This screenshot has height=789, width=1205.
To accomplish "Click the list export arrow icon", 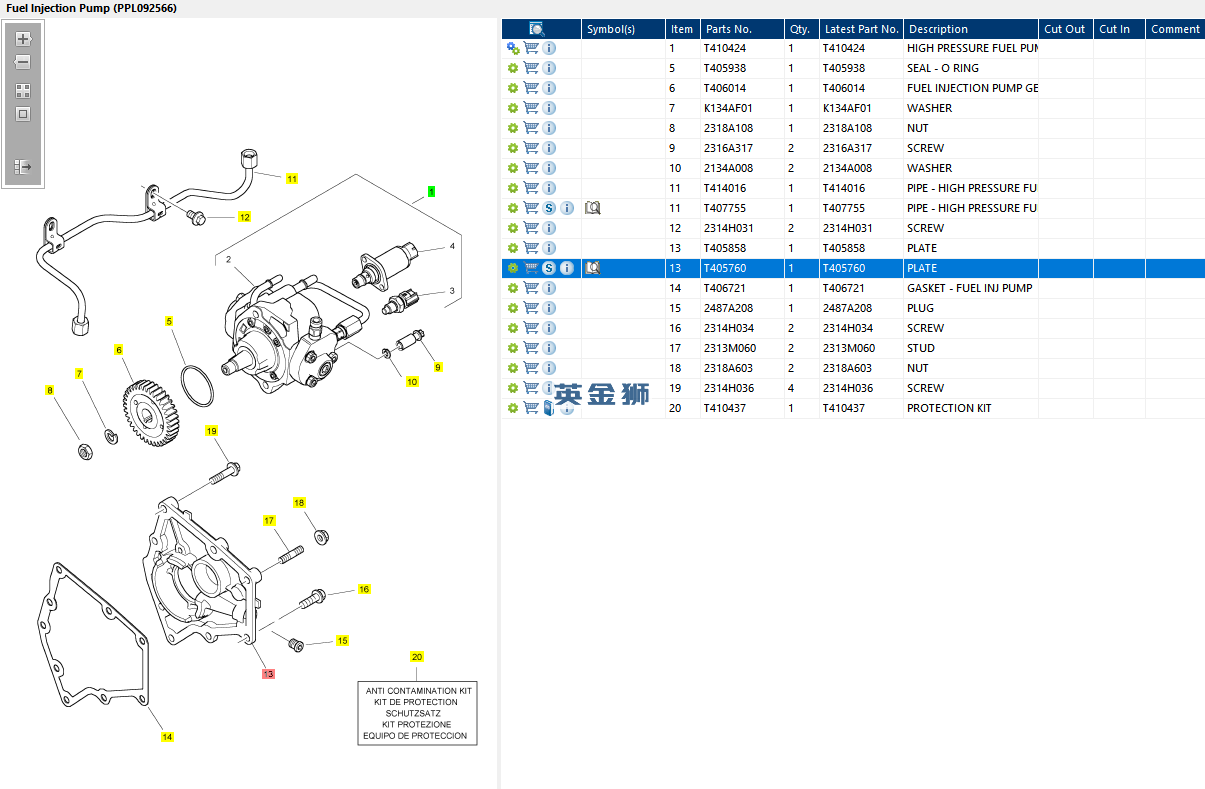I will (x=23, y=166).
